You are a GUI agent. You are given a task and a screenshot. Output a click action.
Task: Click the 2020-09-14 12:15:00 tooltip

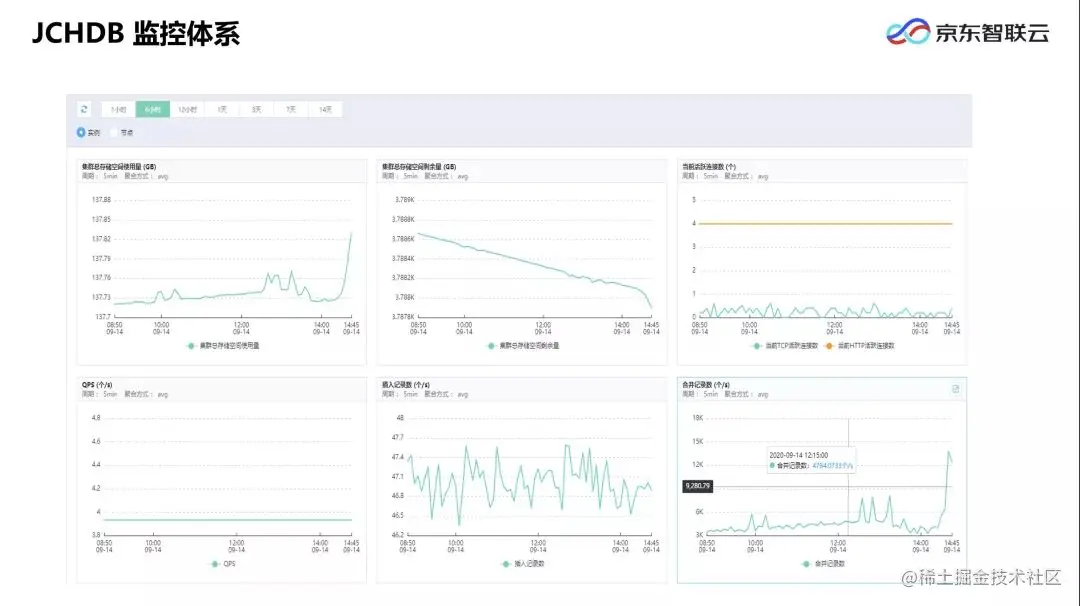811,460
